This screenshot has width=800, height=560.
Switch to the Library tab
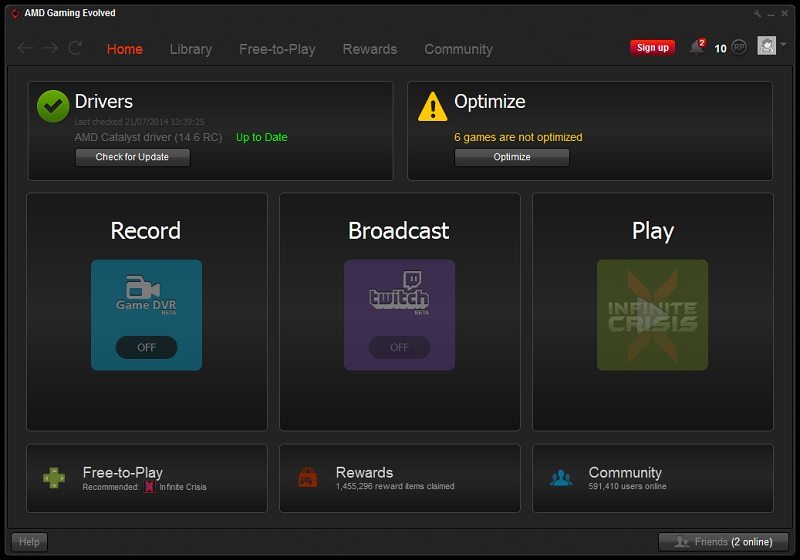click(x=191, y=49)
